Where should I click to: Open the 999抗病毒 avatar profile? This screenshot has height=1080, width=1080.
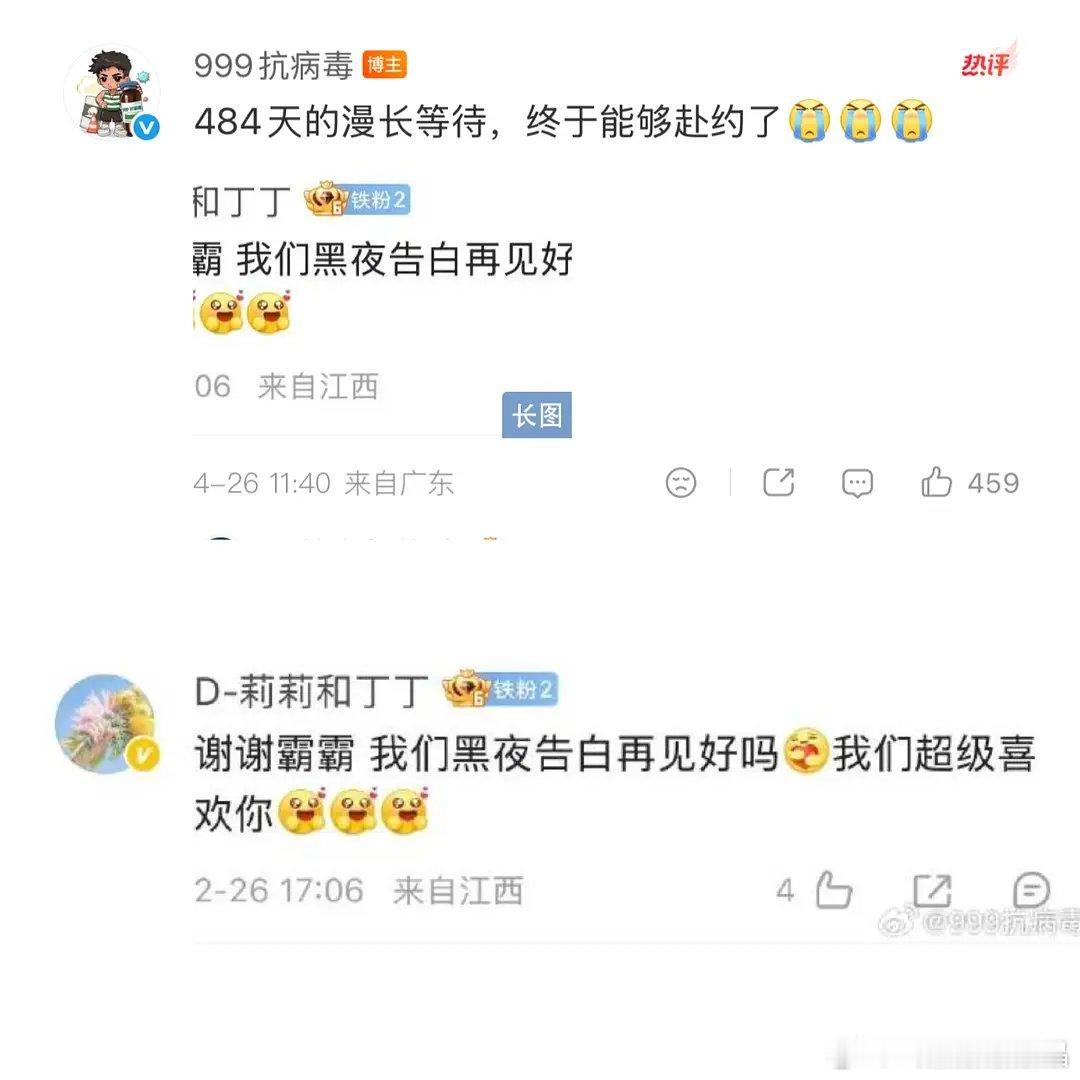[112, 92]
